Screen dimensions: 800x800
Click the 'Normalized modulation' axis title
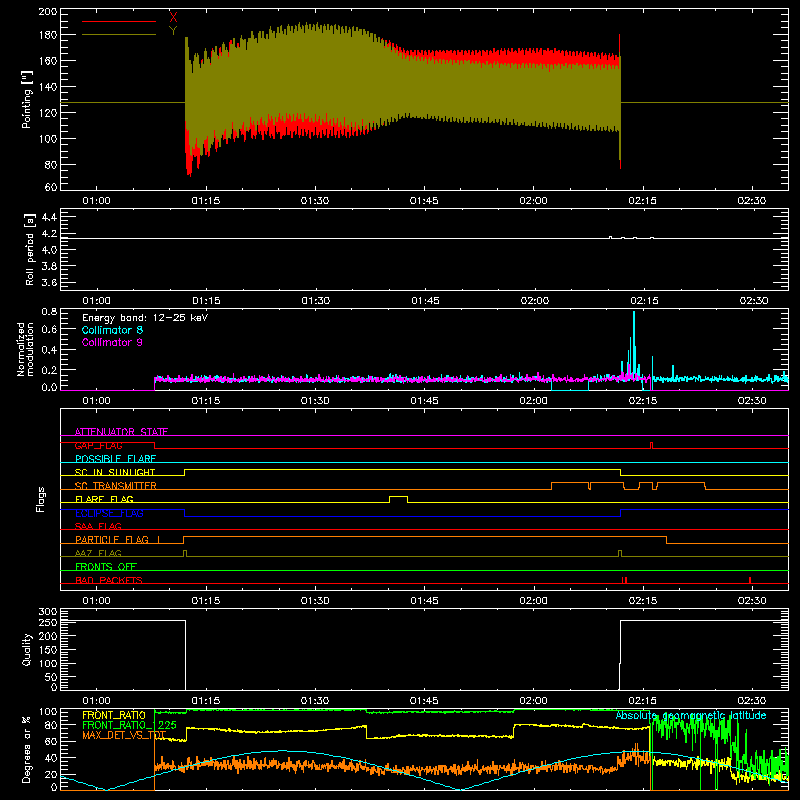click(25, 349)
